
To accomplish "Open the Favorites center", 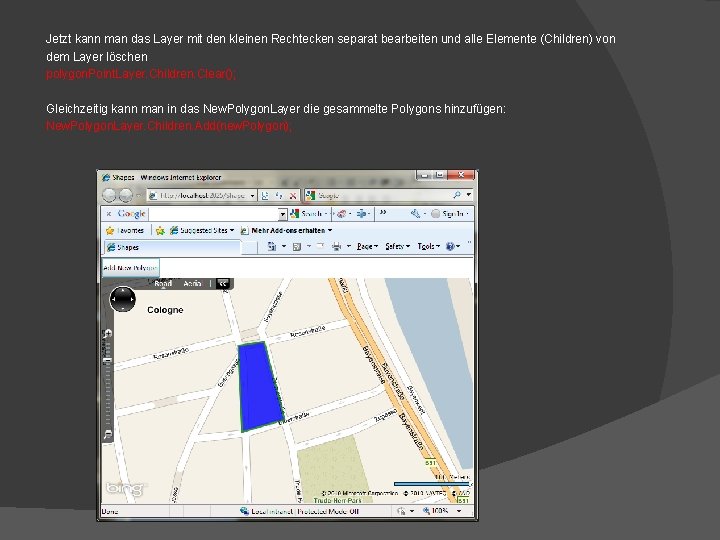I will click(x=125, y=231).
